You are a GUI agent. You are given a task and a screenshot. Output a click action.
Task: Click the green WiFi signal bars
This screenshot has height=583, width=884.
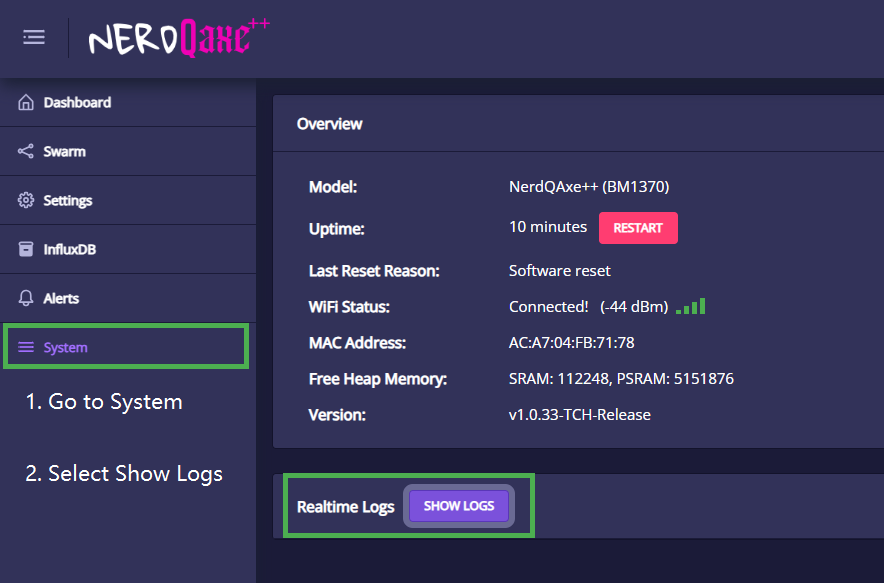[x=690, y=307]
